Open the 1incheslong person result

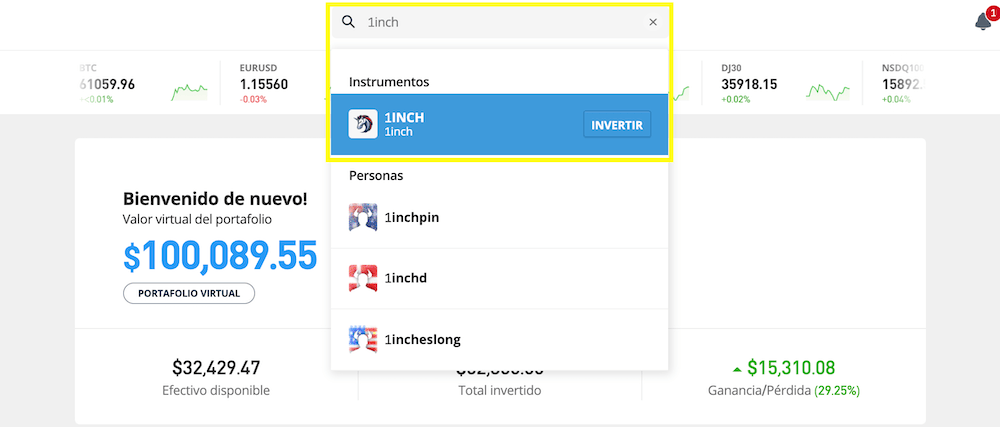(499, 340)
